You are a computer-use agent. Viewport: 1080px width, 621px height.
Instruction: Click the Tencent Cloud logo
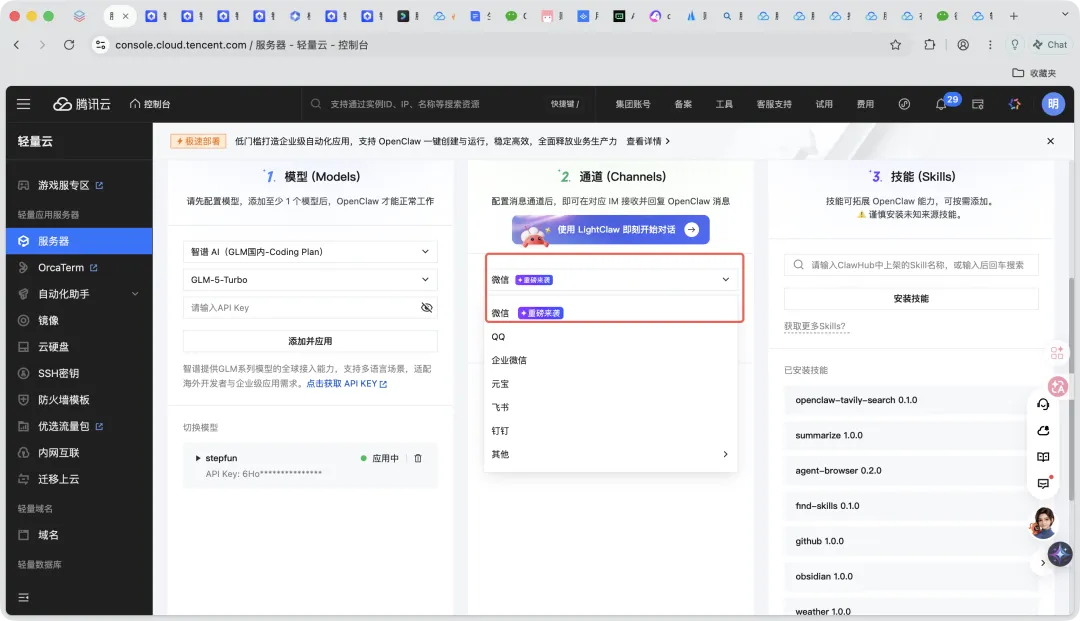(x=82, y=104)
